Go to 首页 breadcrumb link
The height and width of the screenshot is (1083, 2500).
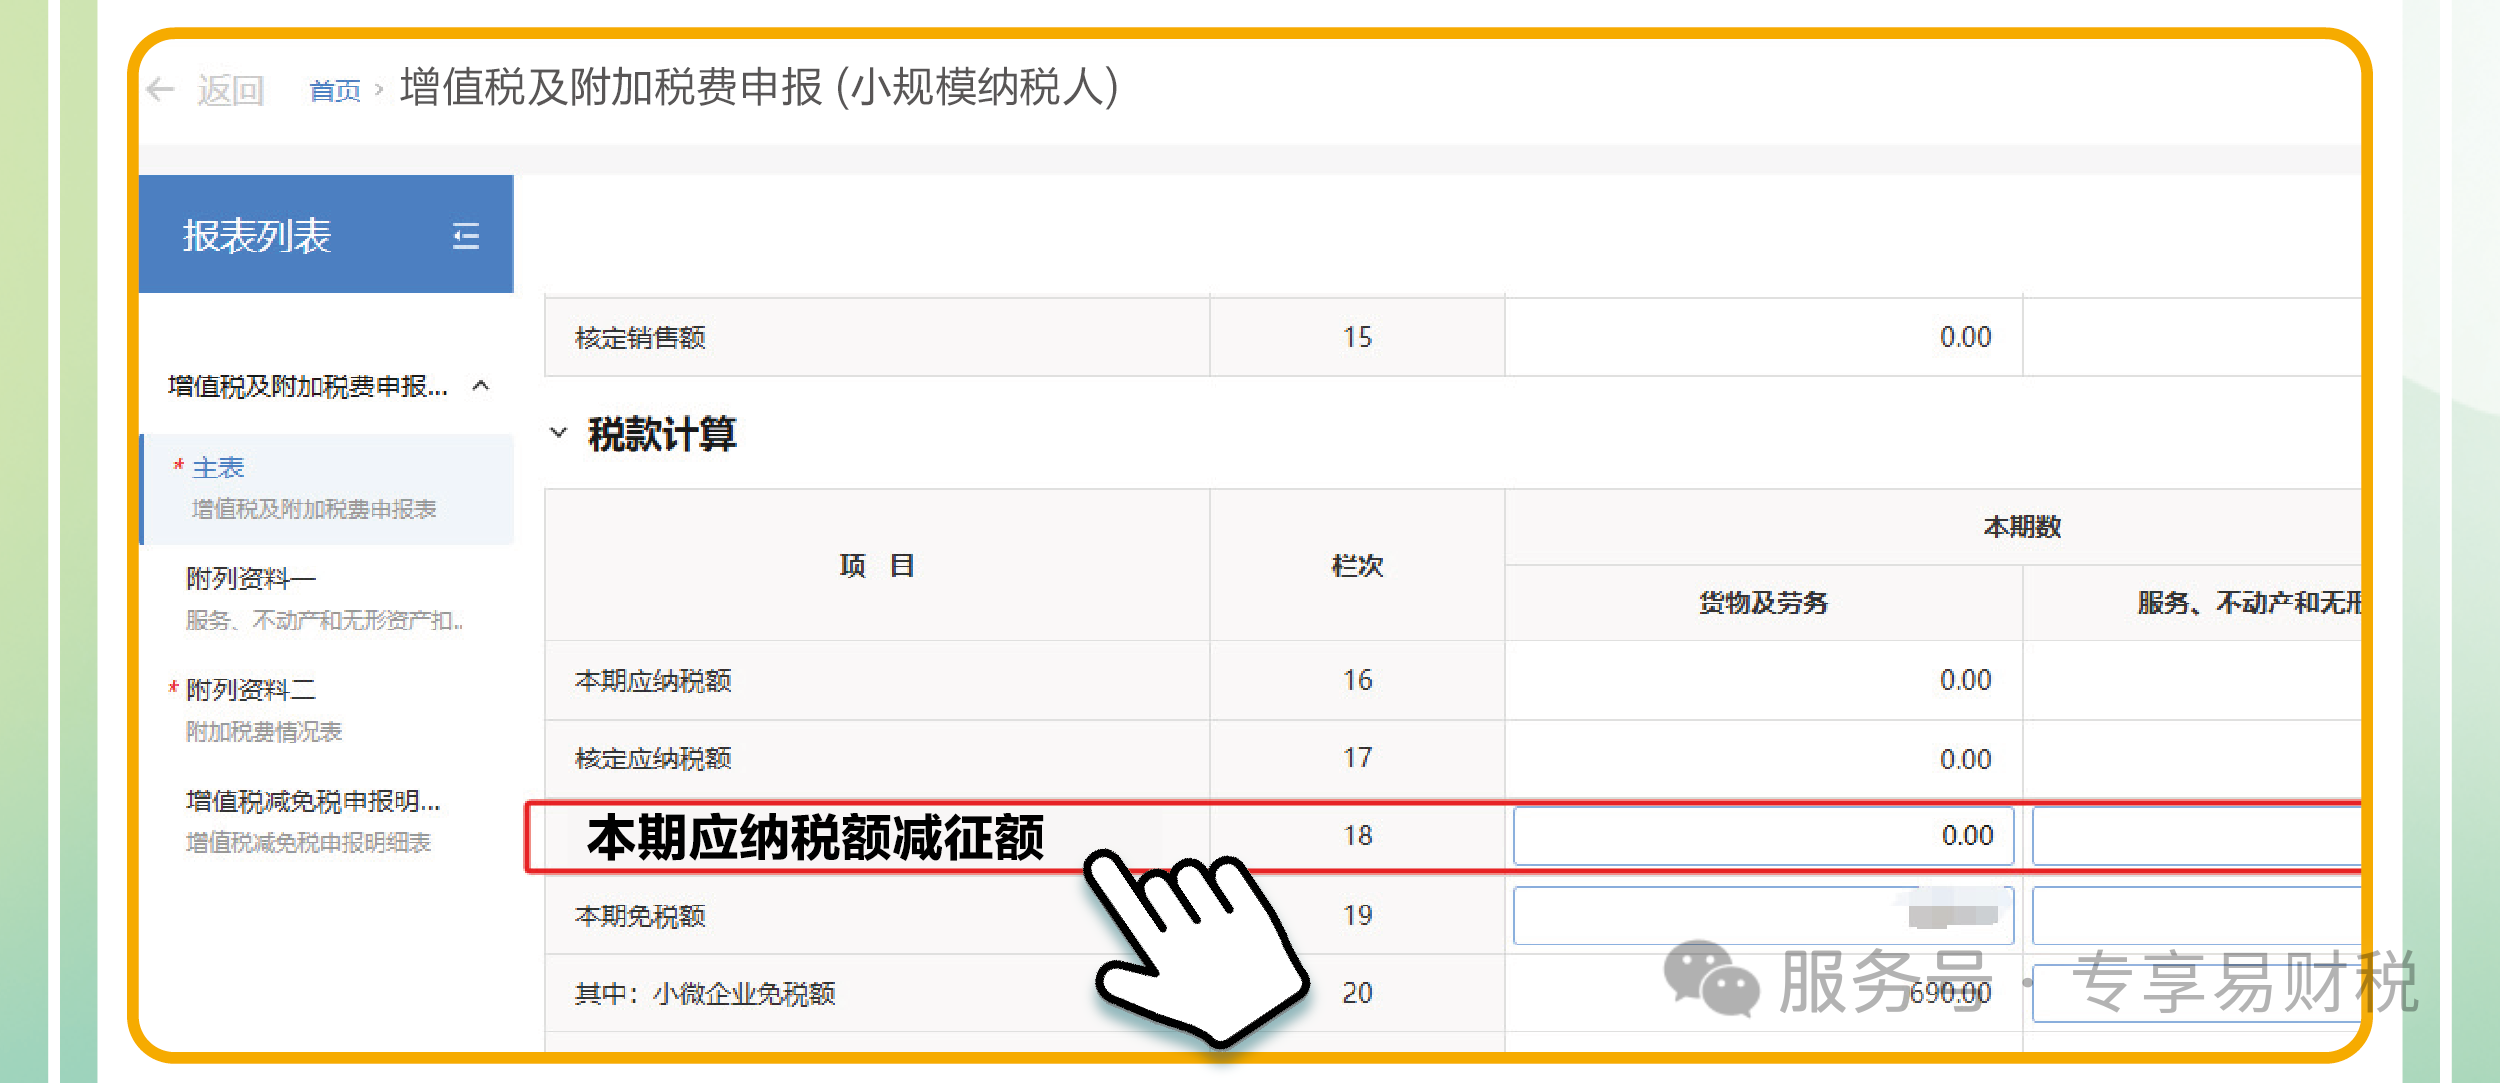[334, 91]
